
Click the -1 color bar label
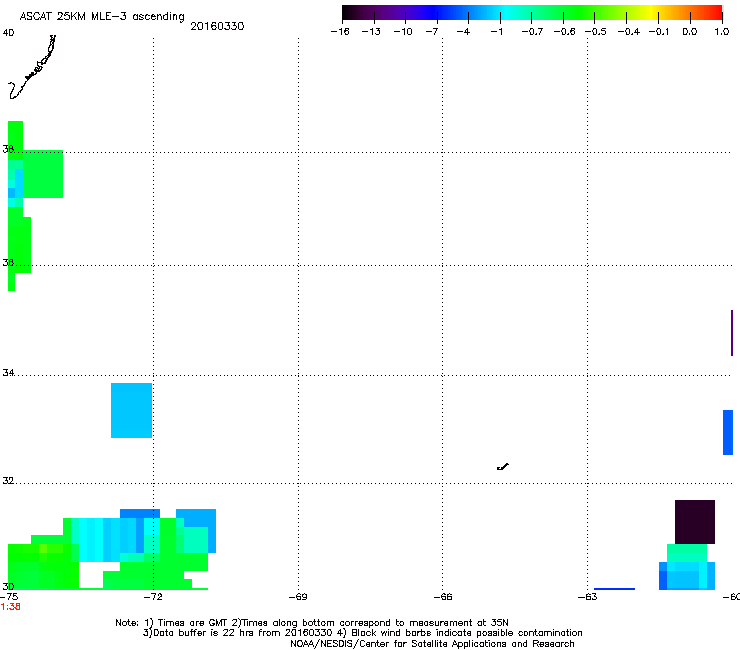click(x=496, y=32)
